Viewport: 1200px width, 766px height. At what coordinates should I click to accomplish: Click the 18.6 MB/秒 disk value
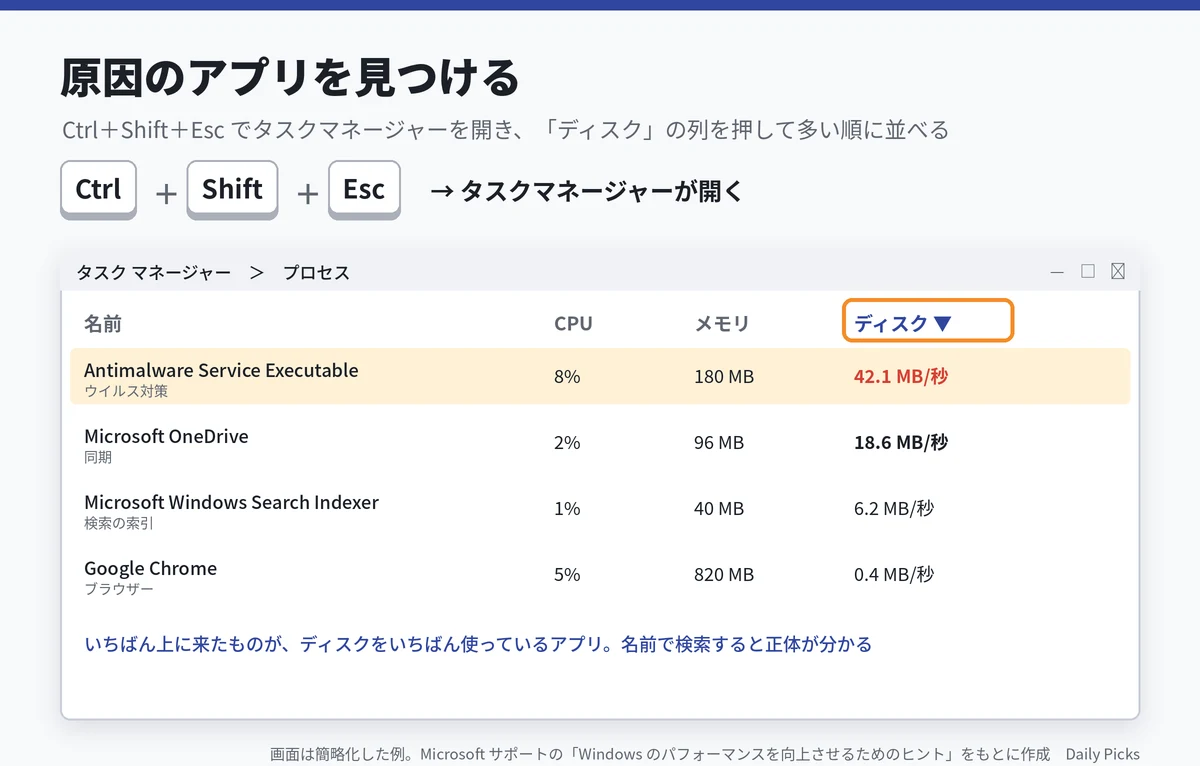tap(901, 443)
